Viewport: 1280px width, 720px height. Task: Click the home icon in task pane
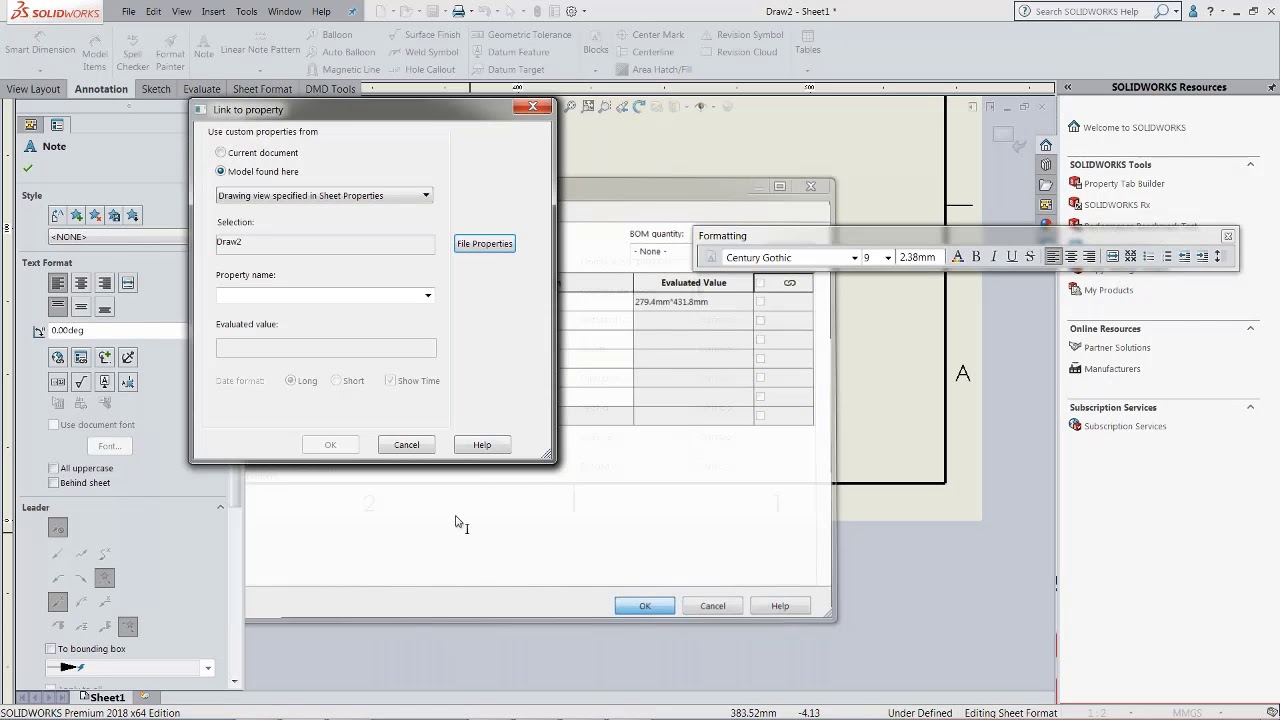[x=1046, y=145]
